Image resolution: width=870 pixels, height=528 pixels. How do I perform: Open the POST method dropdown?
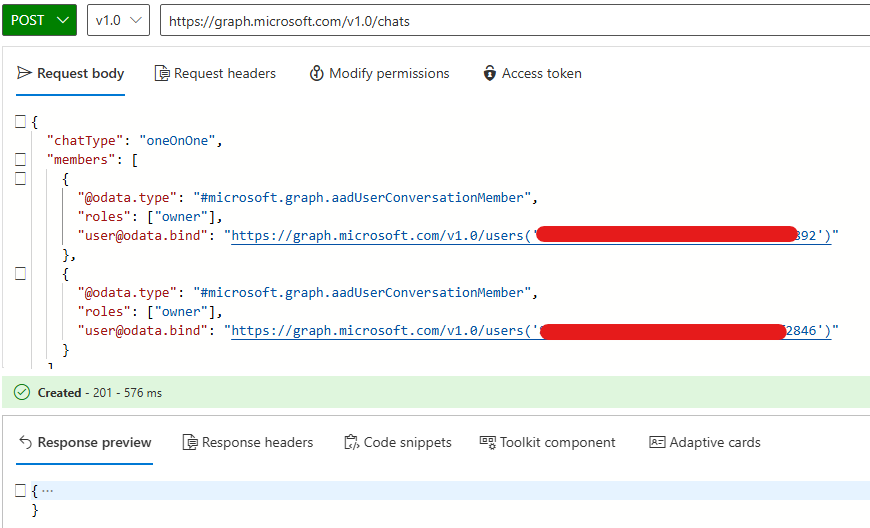pos(39,21)
